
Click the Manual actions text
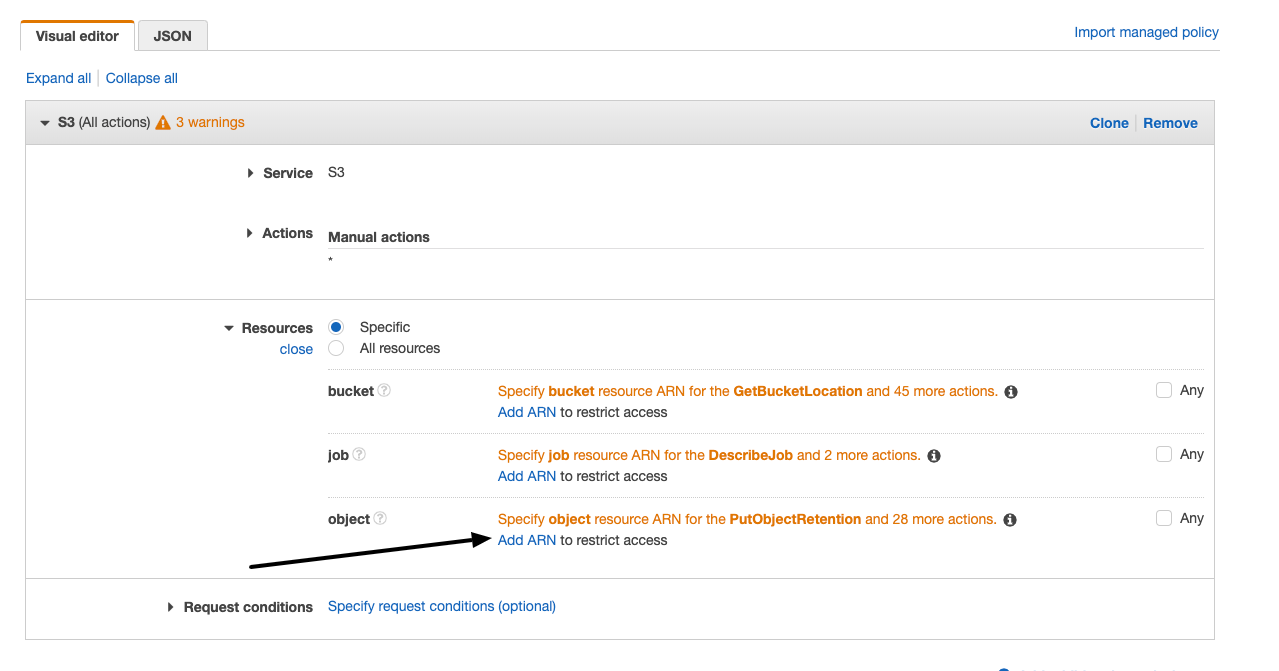tap(379, 237)
